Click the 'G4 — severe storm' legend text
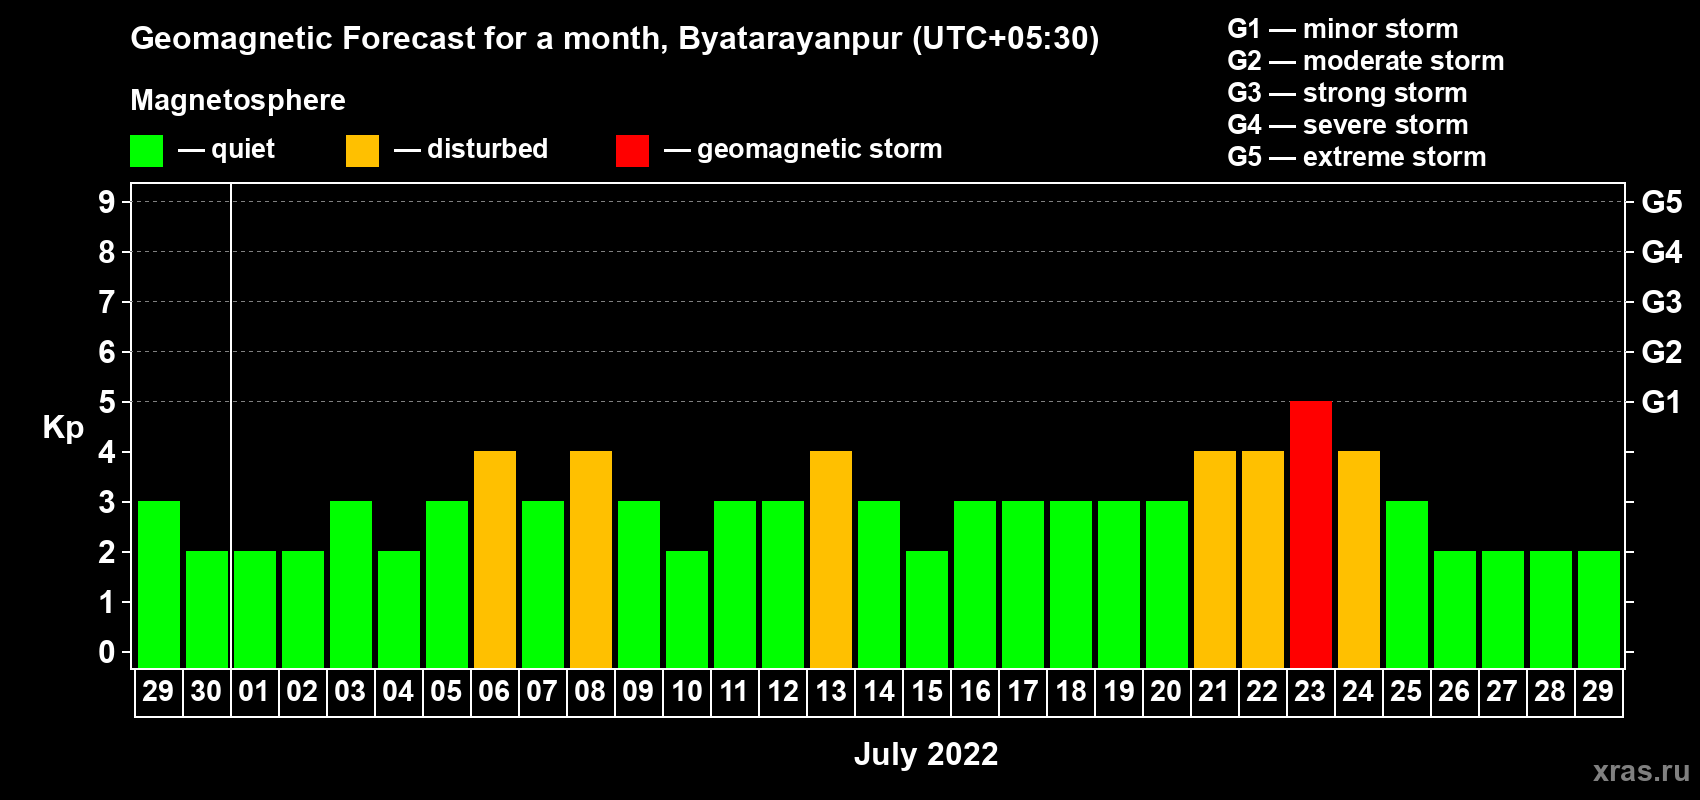 pos(1347,125)
